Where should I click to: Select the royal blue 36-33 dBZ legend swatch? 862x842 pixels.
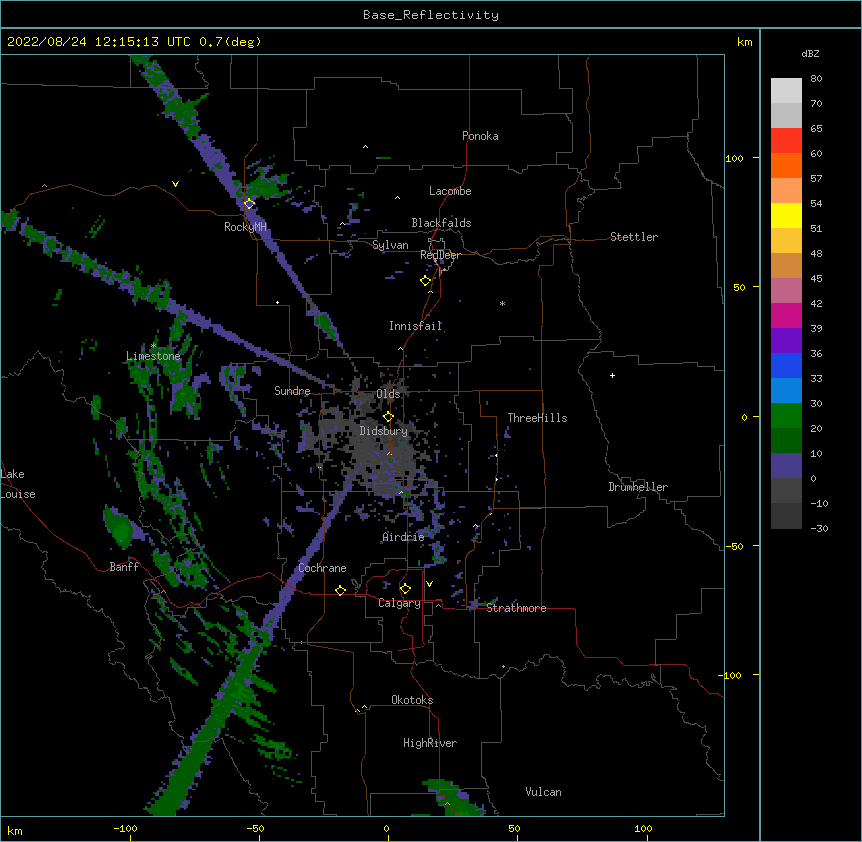coord(786,366)
